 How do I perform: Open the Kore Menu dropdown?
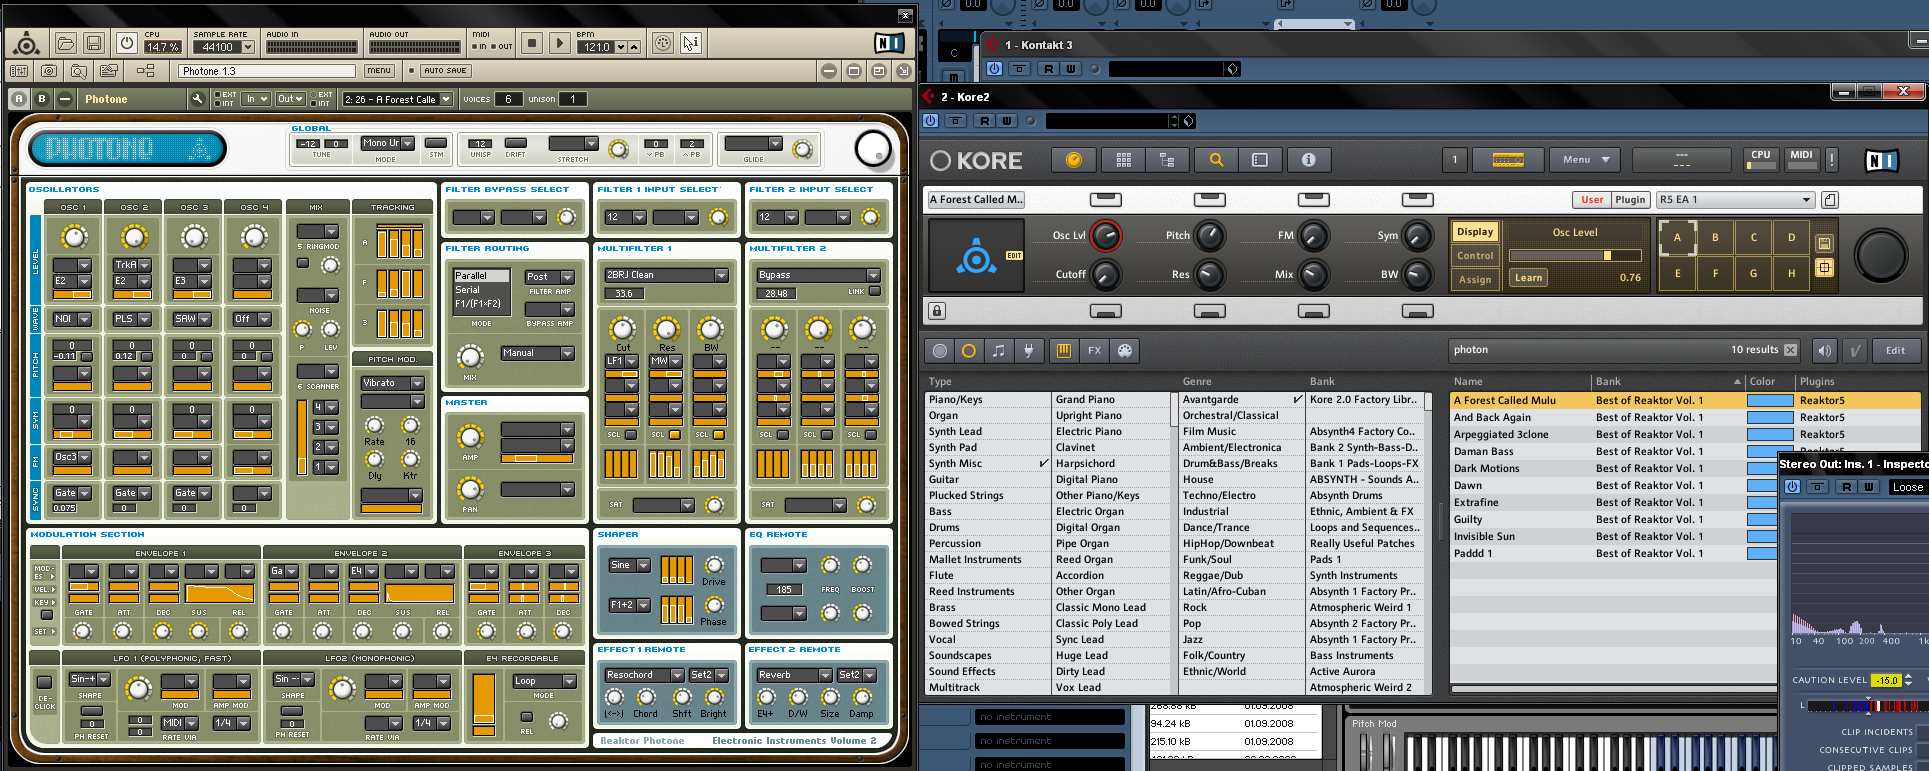(1586, 160)
